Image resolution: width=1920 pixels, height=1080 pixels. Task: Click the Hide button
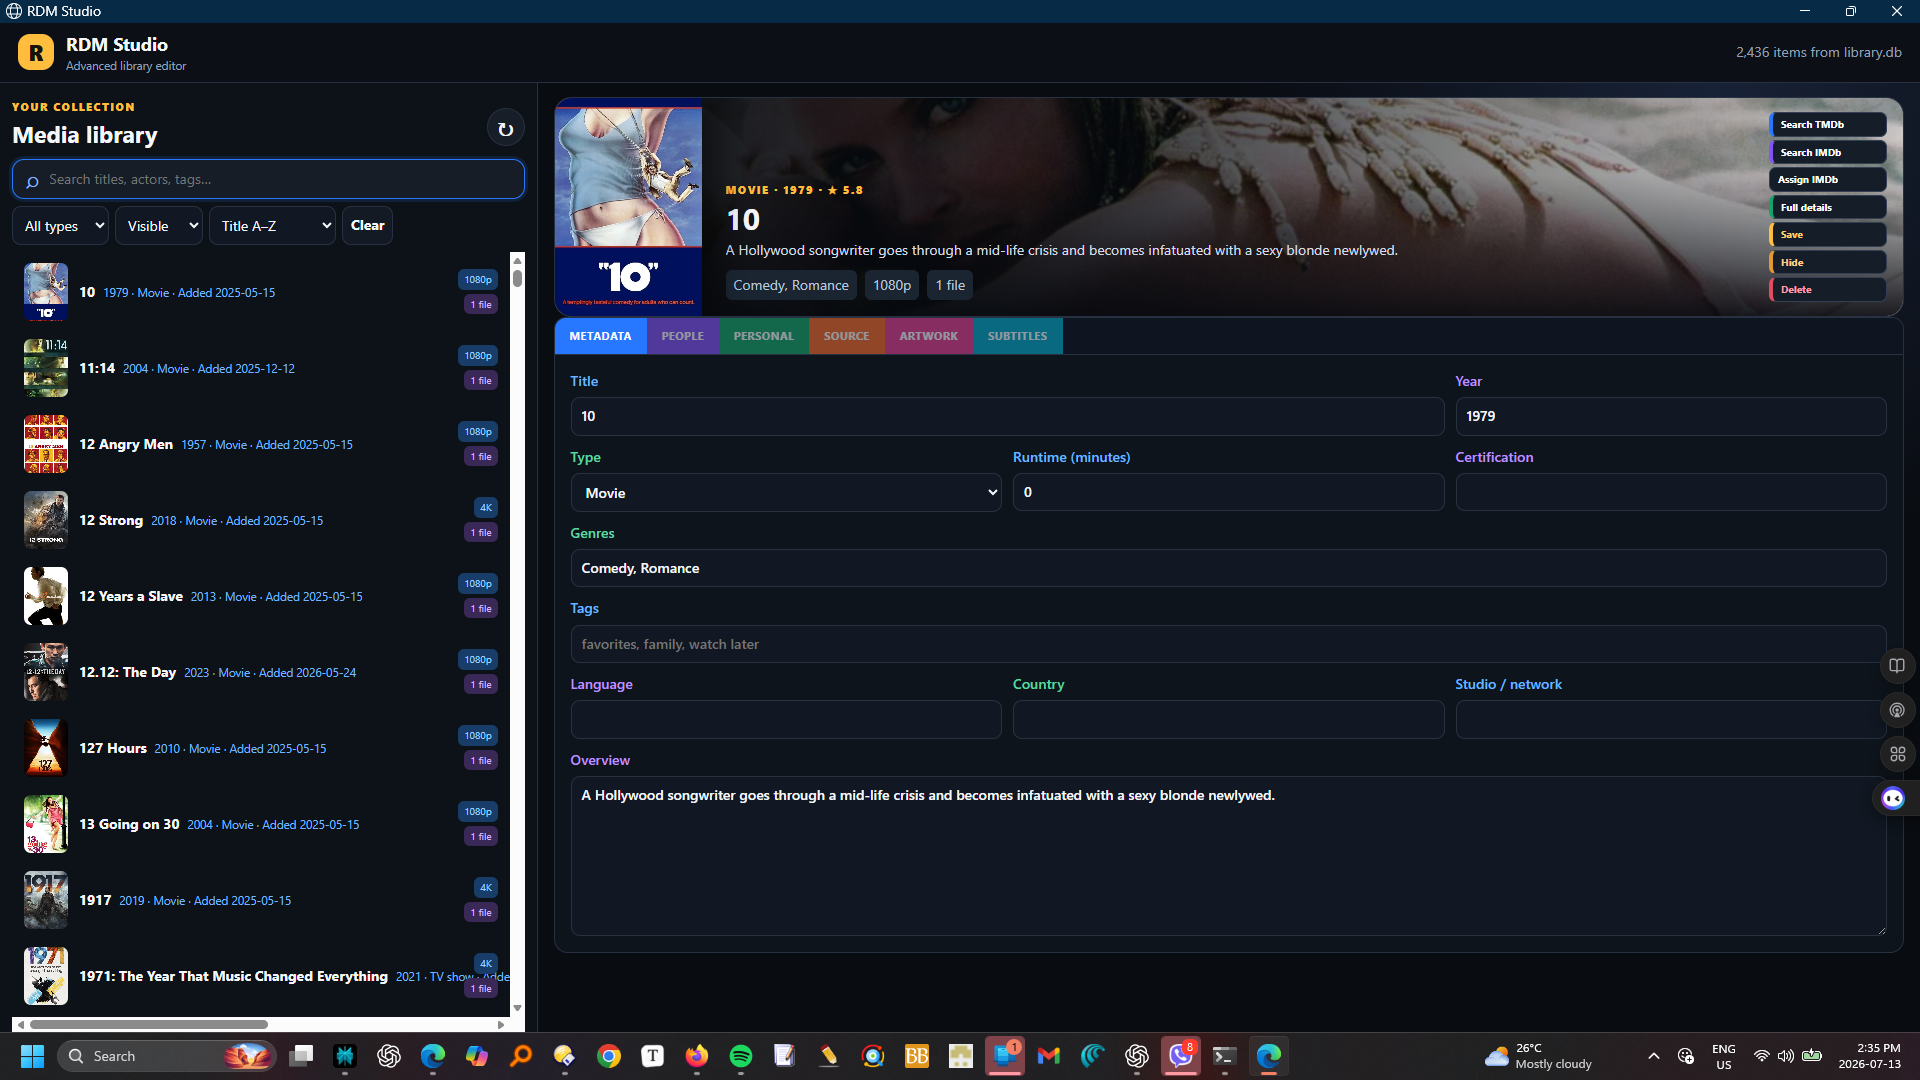[x=1828, y=262]
